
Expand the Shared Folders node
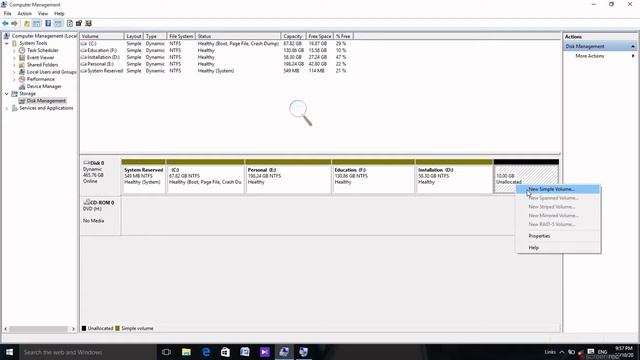(14, 64)
